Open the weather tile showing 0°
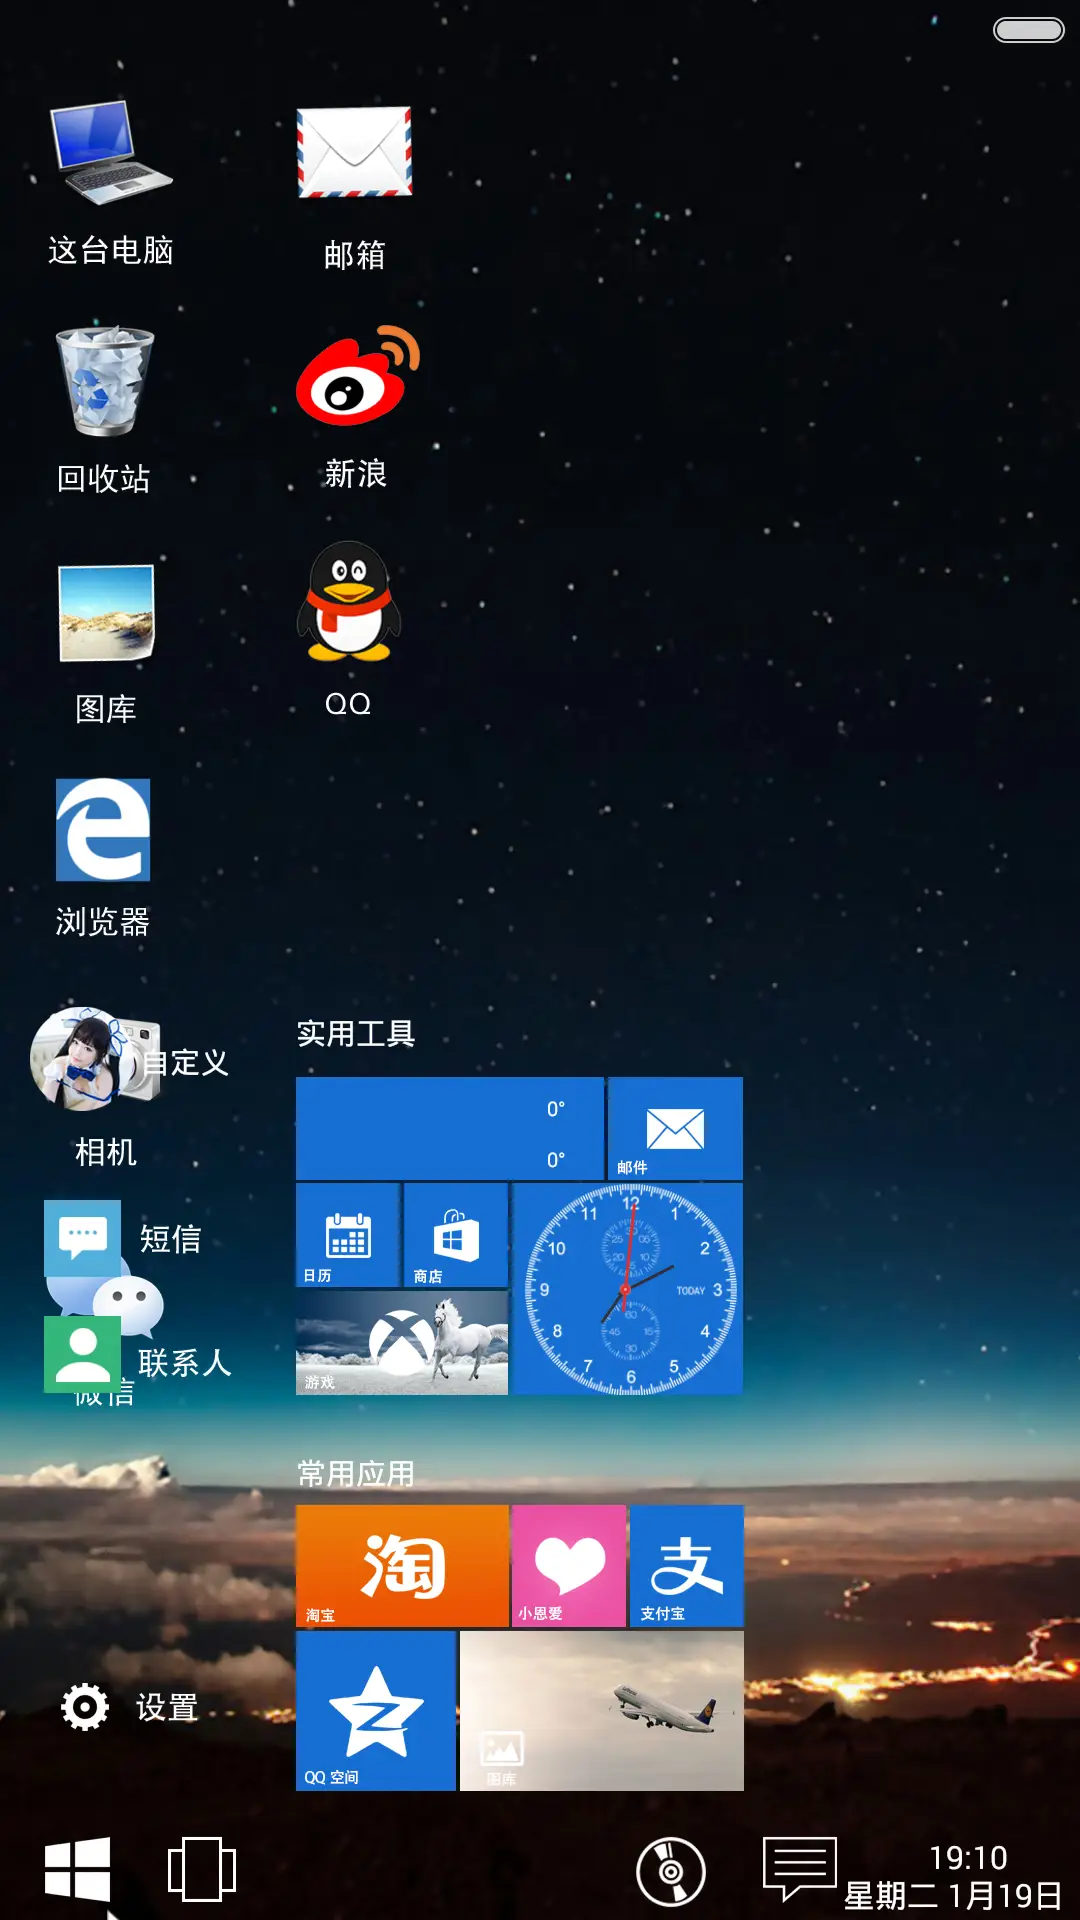This screenshot has height=1920, width=1080. [450, 1128]
